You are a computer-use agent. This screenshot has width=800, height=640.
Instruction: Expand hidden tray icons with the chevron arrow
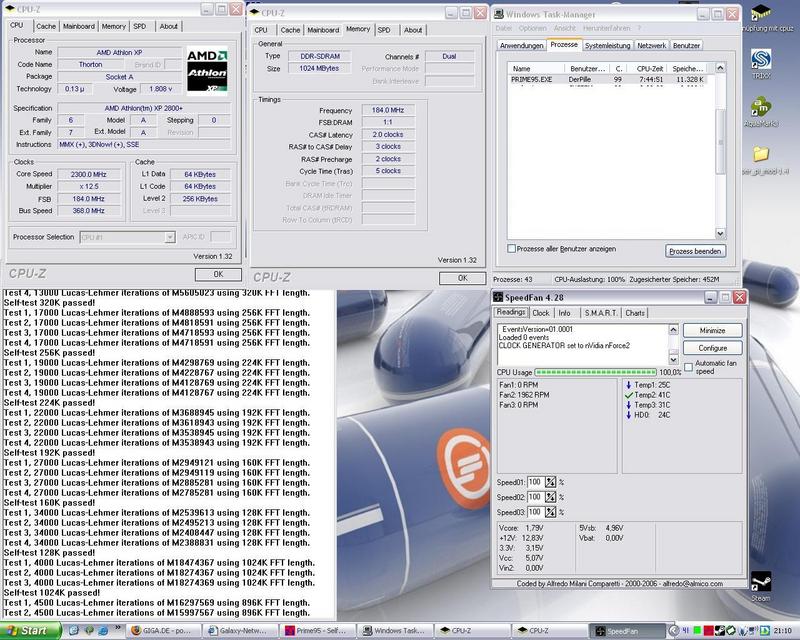673,631
